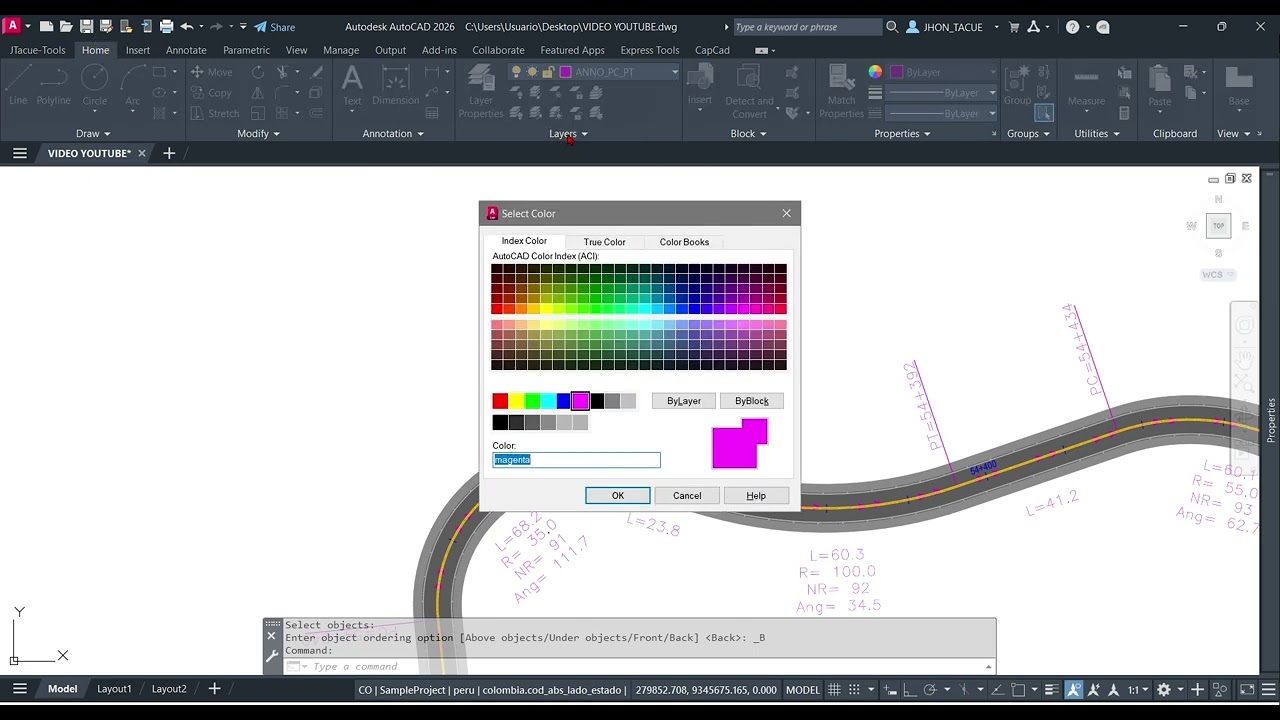This screenshot has height=720, width=1280.
Task: Pick the red standard color swatch
Action: point(500,401)
